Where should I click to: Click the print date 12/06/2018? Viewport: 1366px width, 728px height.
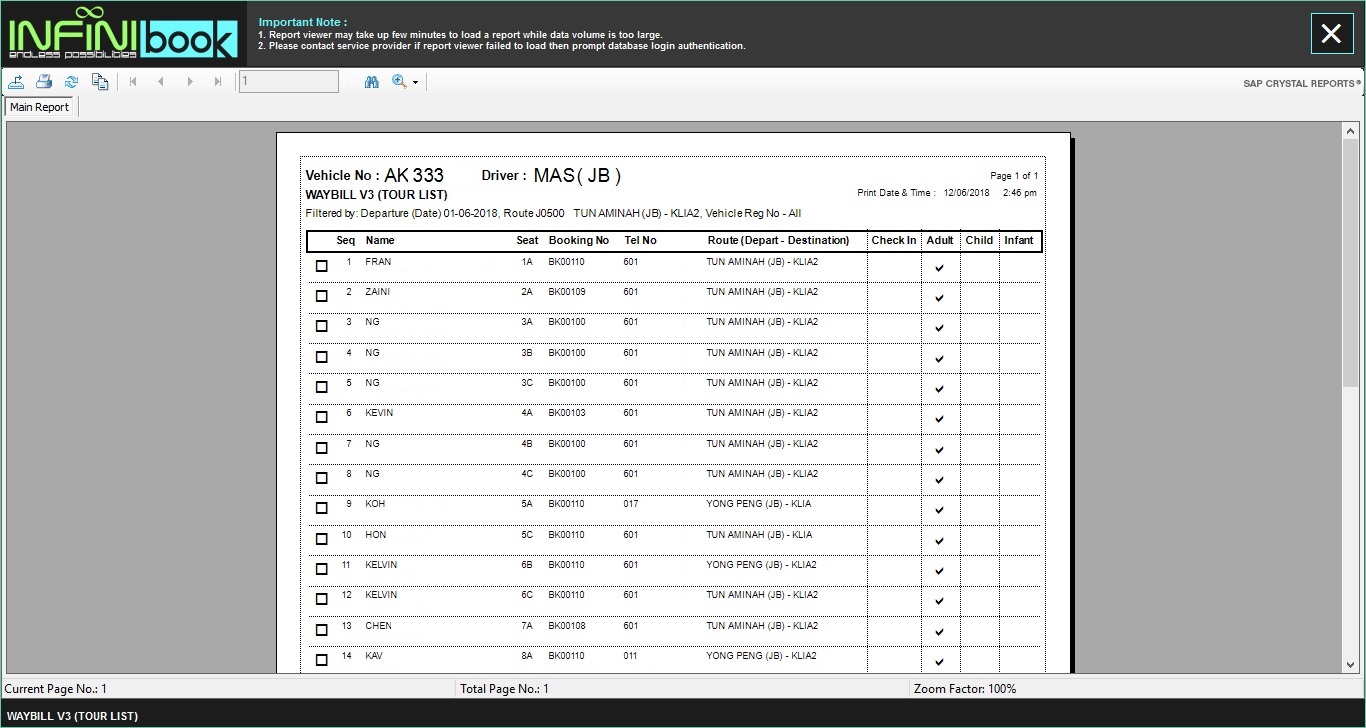(966, 193)
